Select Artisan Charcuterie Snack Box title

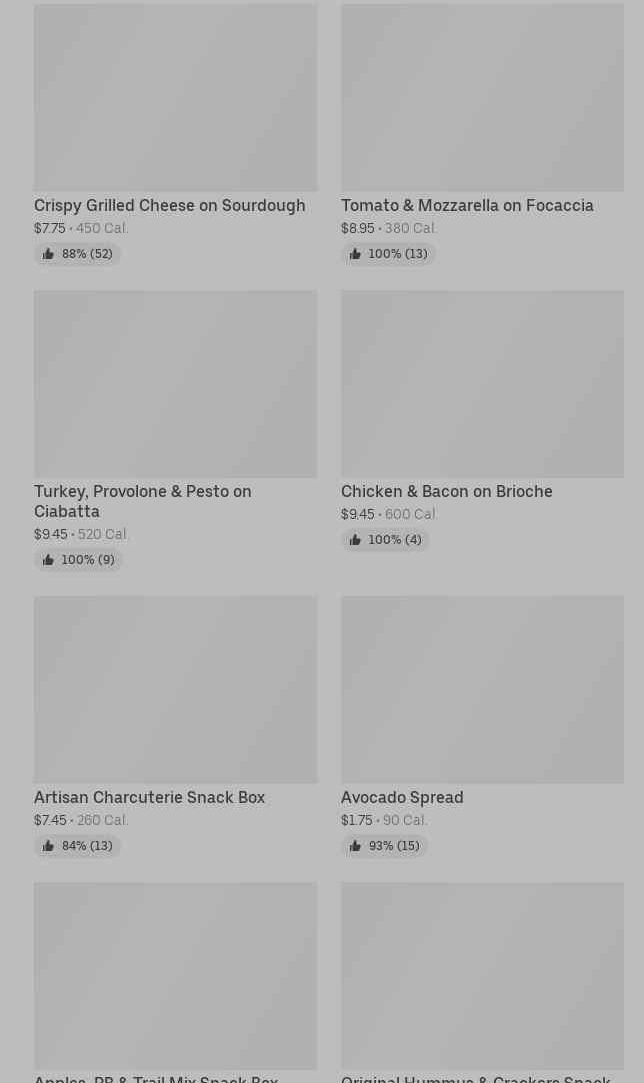(x=149, y=798)
